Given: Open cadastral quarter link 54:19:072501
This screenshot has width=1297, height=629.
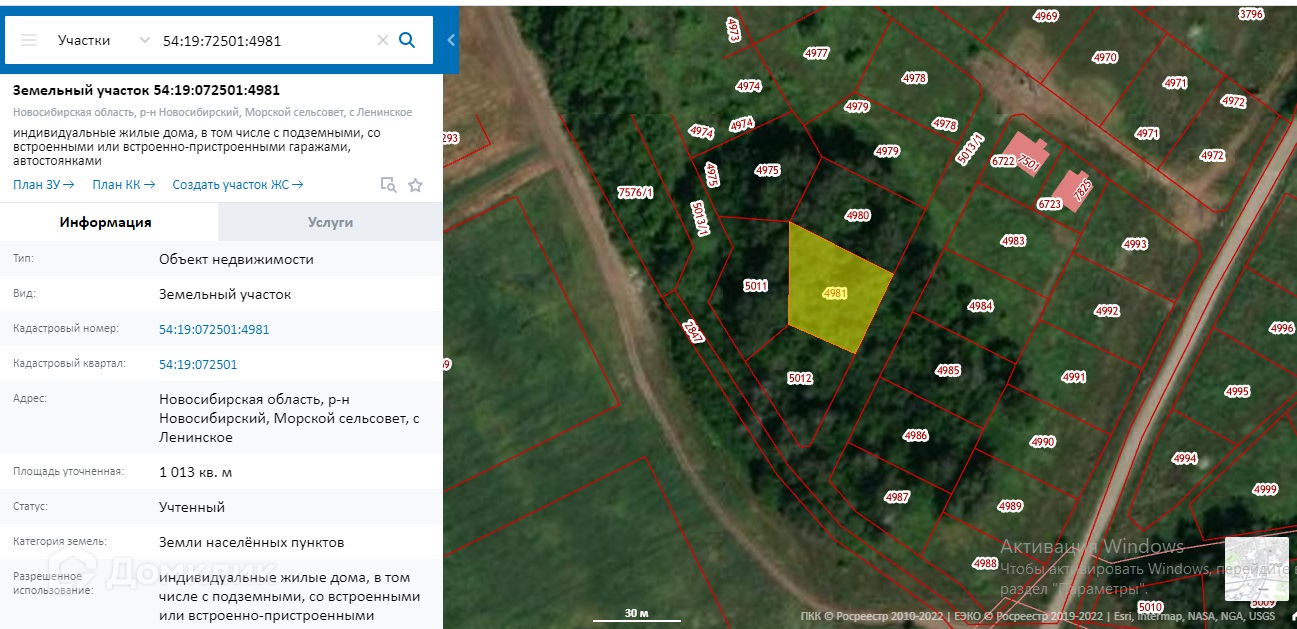Looking at the screenshot, I should (x=198, y=364).
